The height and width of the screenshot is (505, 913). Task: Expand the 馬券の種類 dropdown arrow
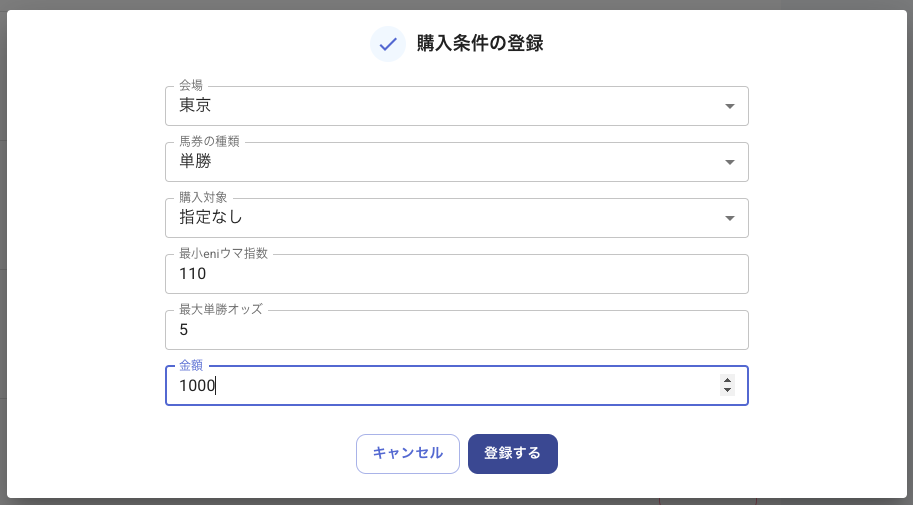(729, 162)
